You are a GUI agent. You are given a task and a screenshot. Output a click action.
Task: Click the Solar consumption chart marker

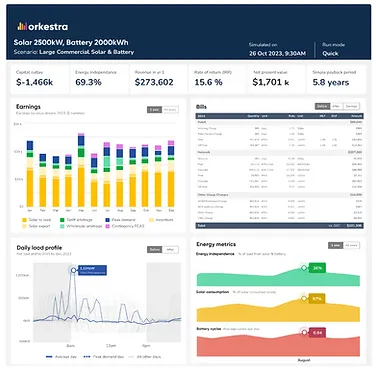304,298
